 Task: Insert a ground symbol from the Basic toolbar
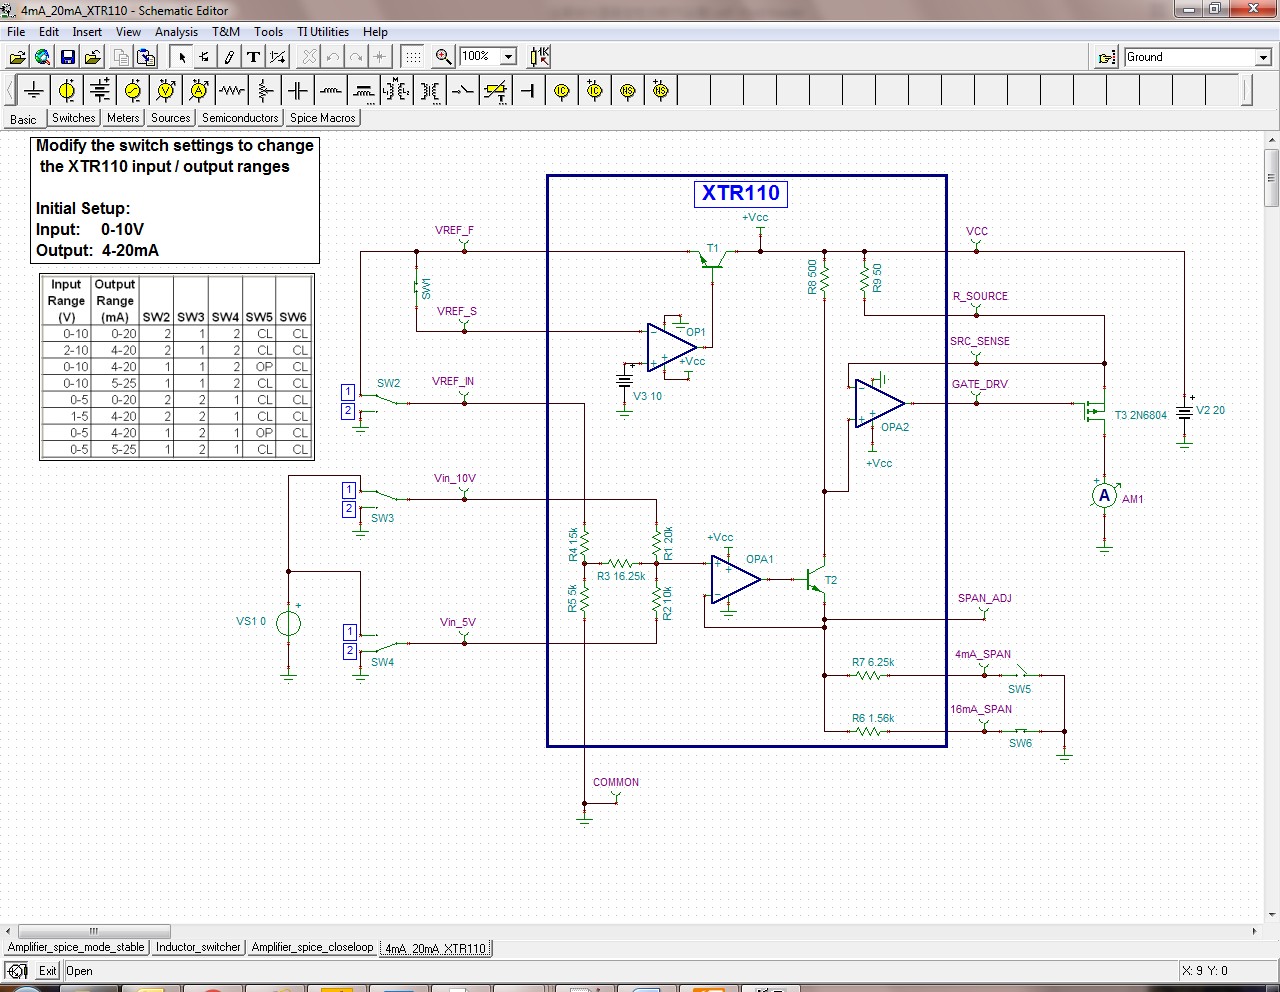(x=34, y=91)
